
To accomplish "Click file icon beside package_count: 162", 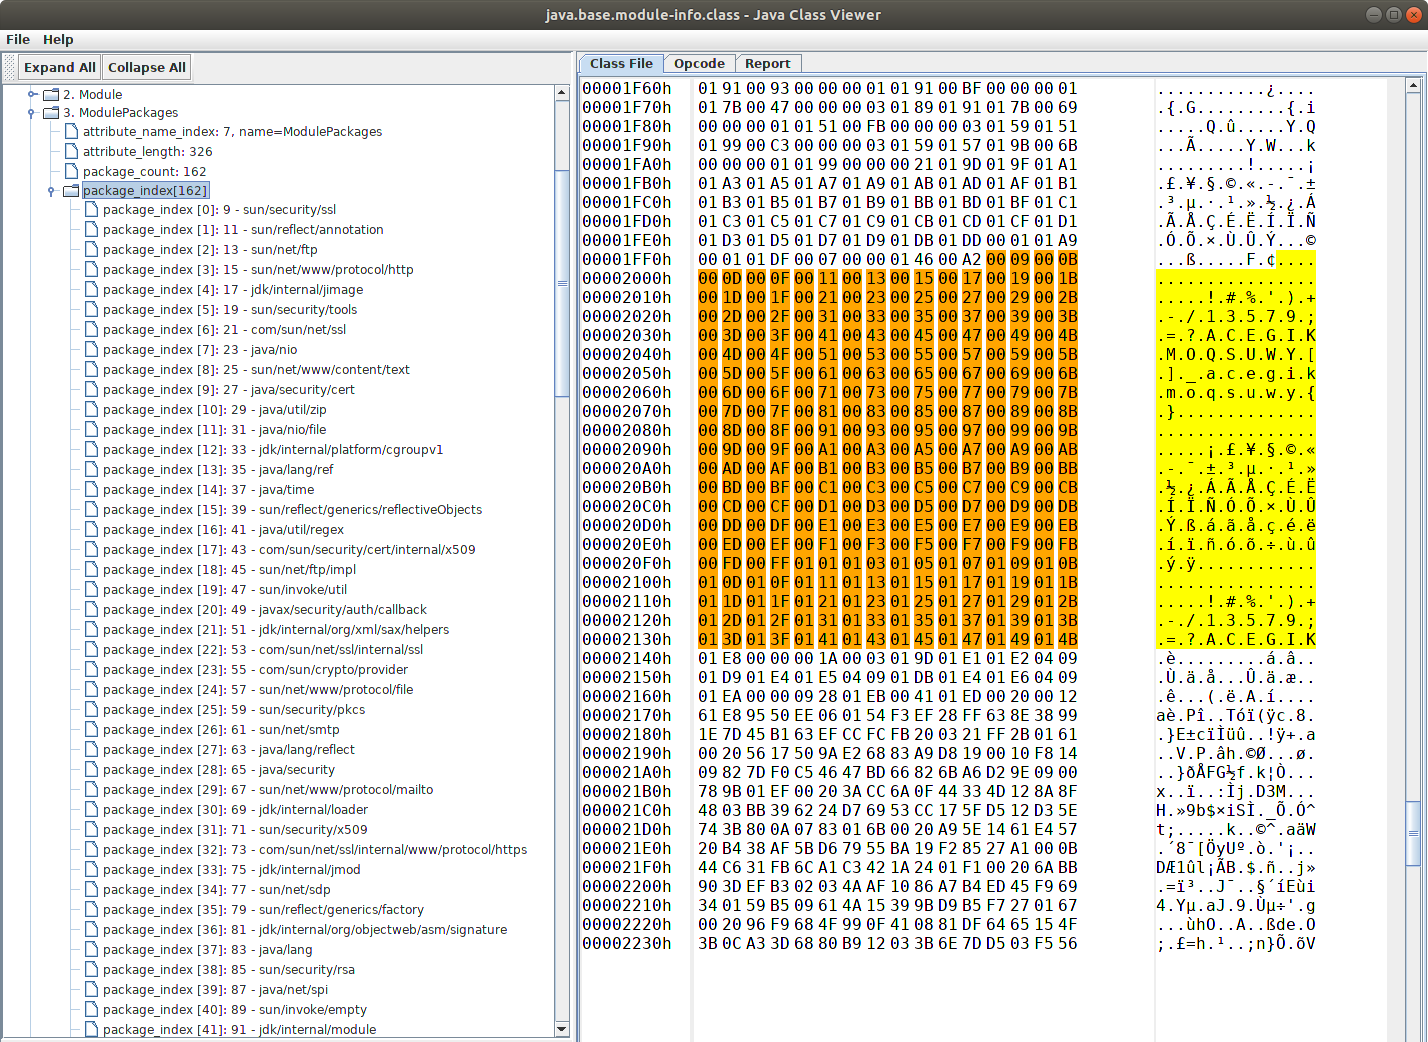I will [71, 171].
